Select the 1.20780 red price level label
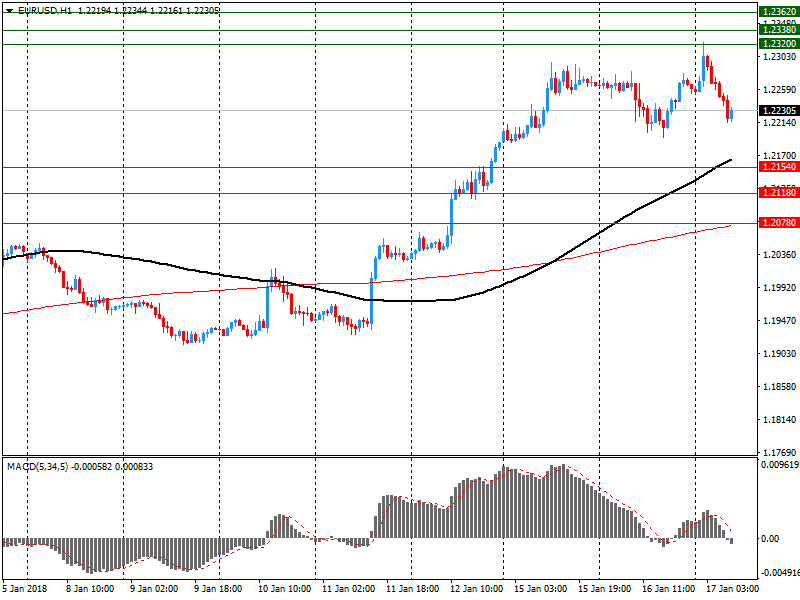Screen dimensions: 800x600 tap(779, 223)
